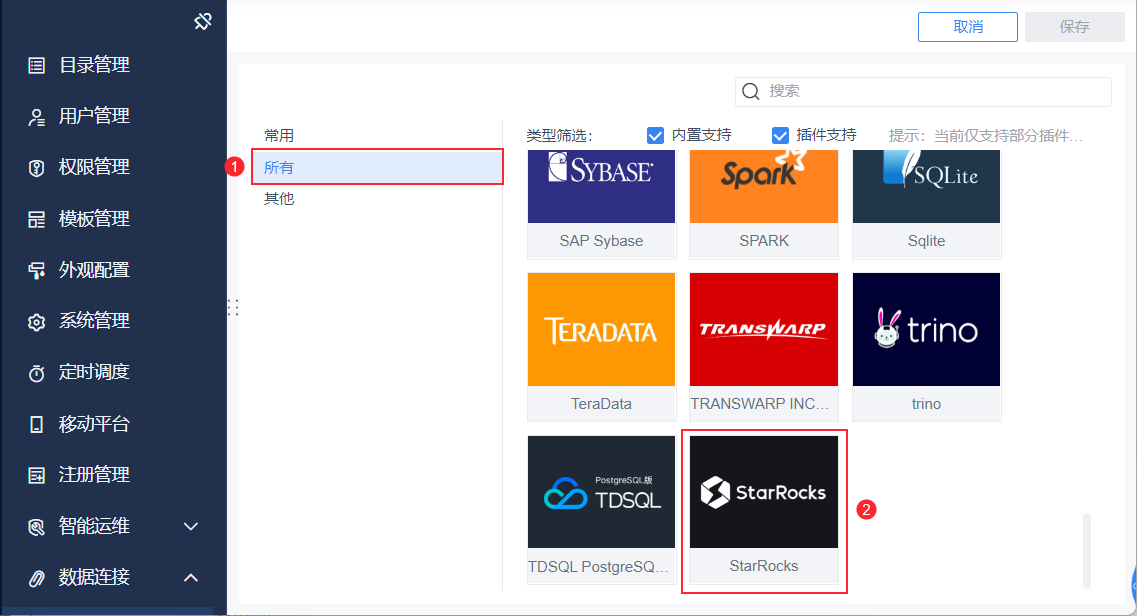Click the pin sidebar icon
The height and width of the screenshot is (616, 1137).
(x=203, y=22)
